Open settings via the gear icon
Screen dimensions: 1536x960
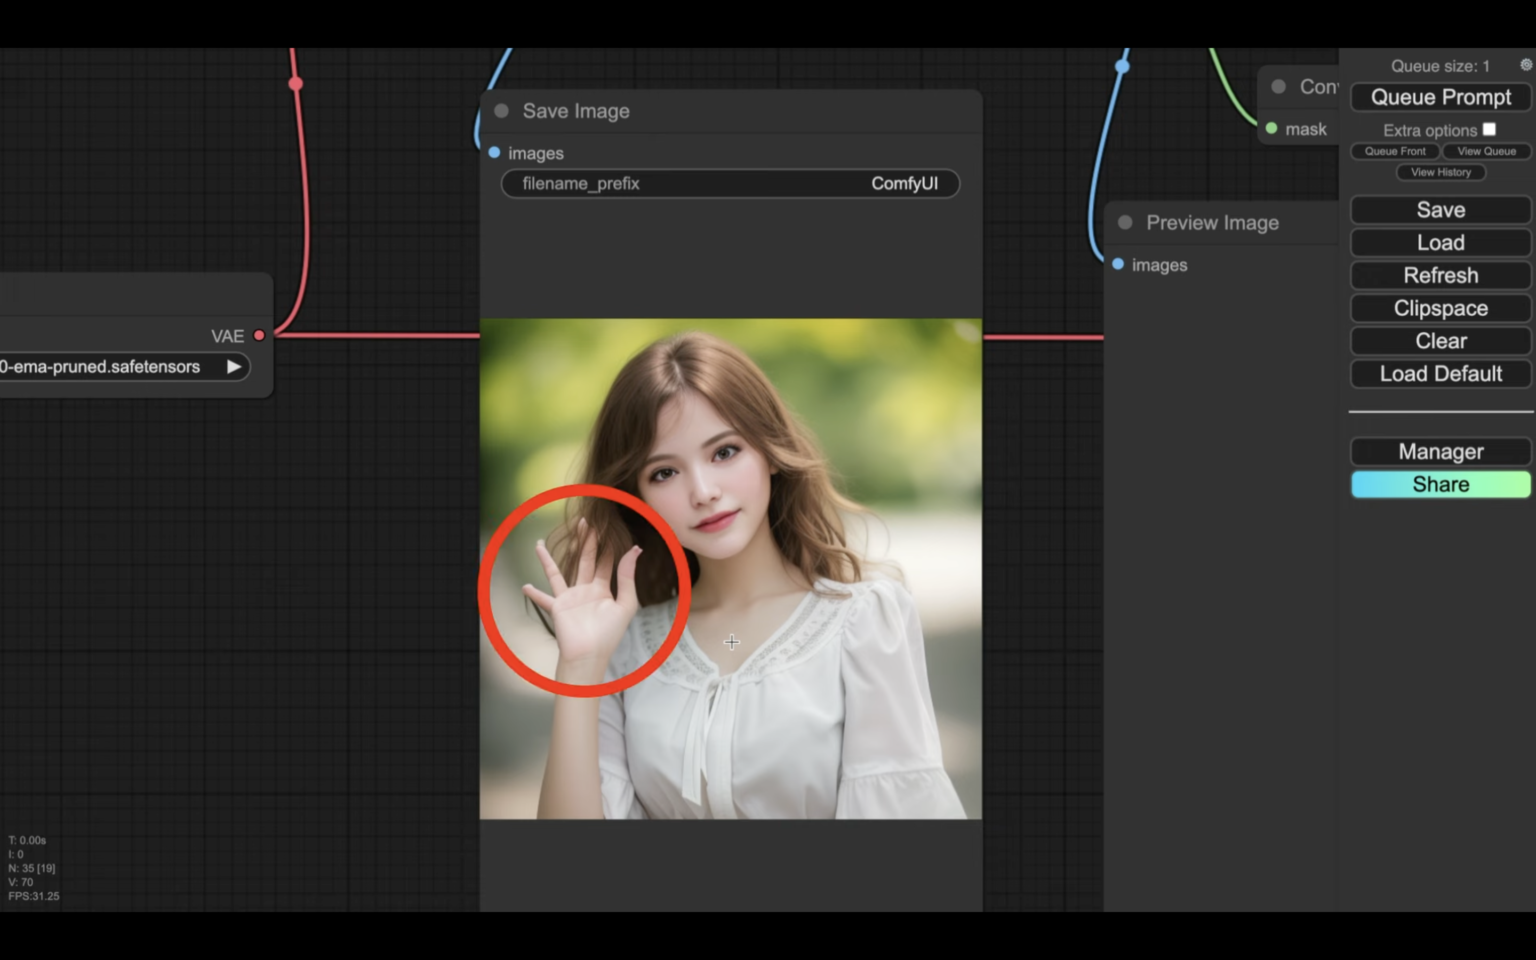1525,65
